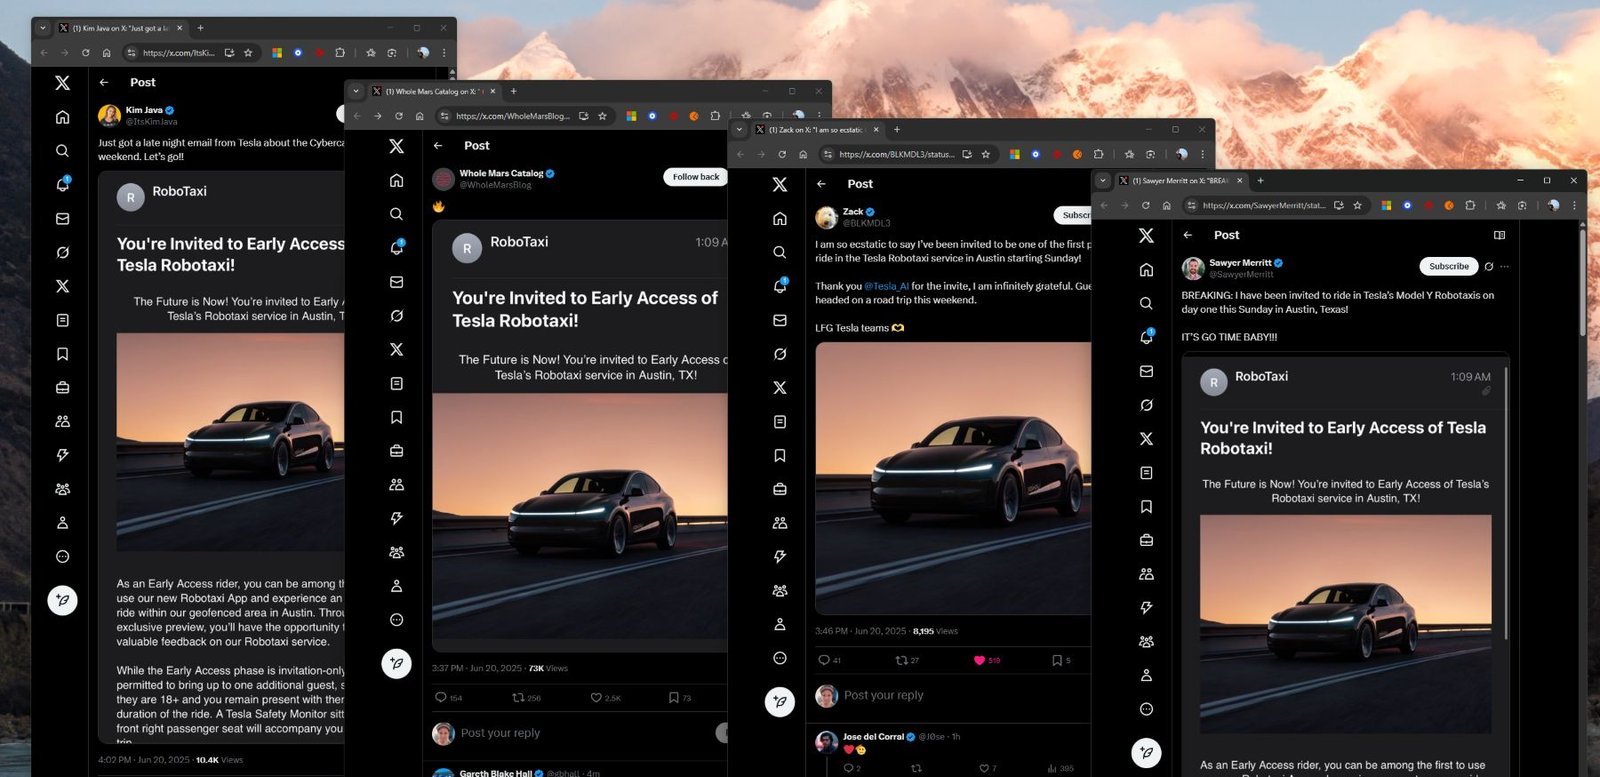This screenshot has height=777, width=1600.
Task: Open Home in Kim Java window sidebar
Action: click(x=62, y=117)
